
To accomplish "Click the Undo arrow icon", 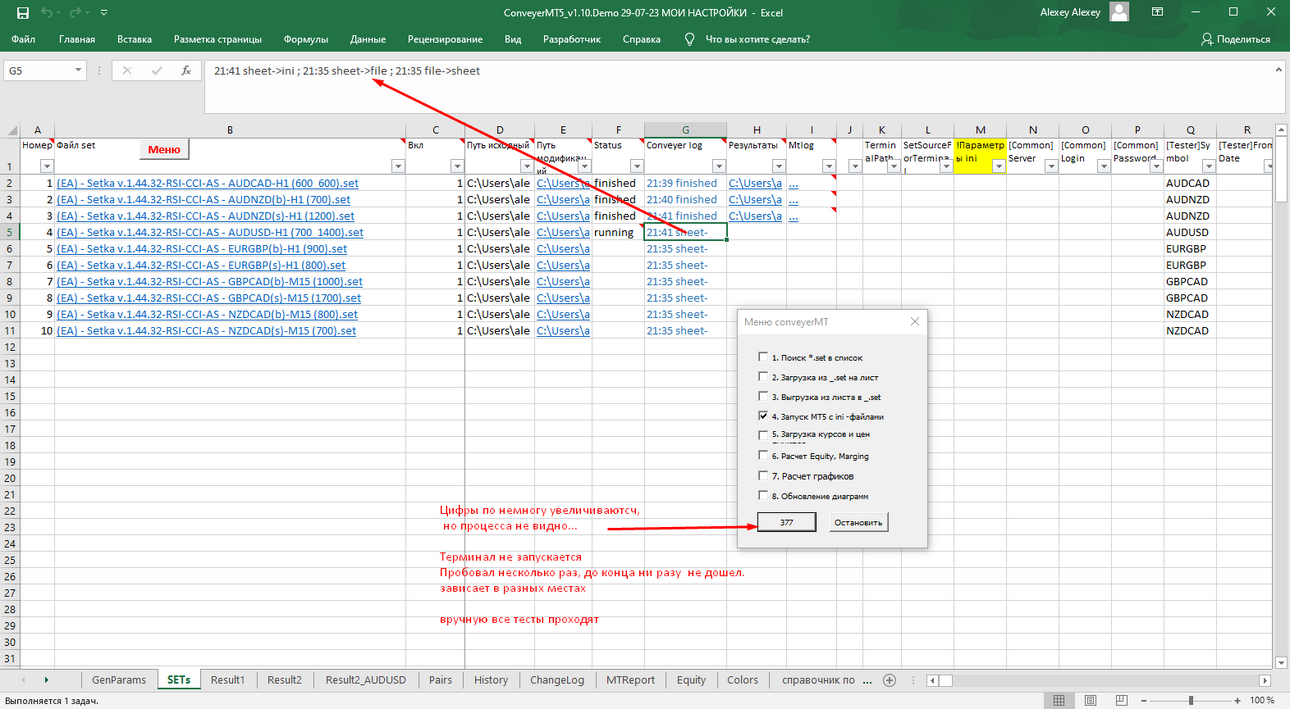I will tap(46, 13).
